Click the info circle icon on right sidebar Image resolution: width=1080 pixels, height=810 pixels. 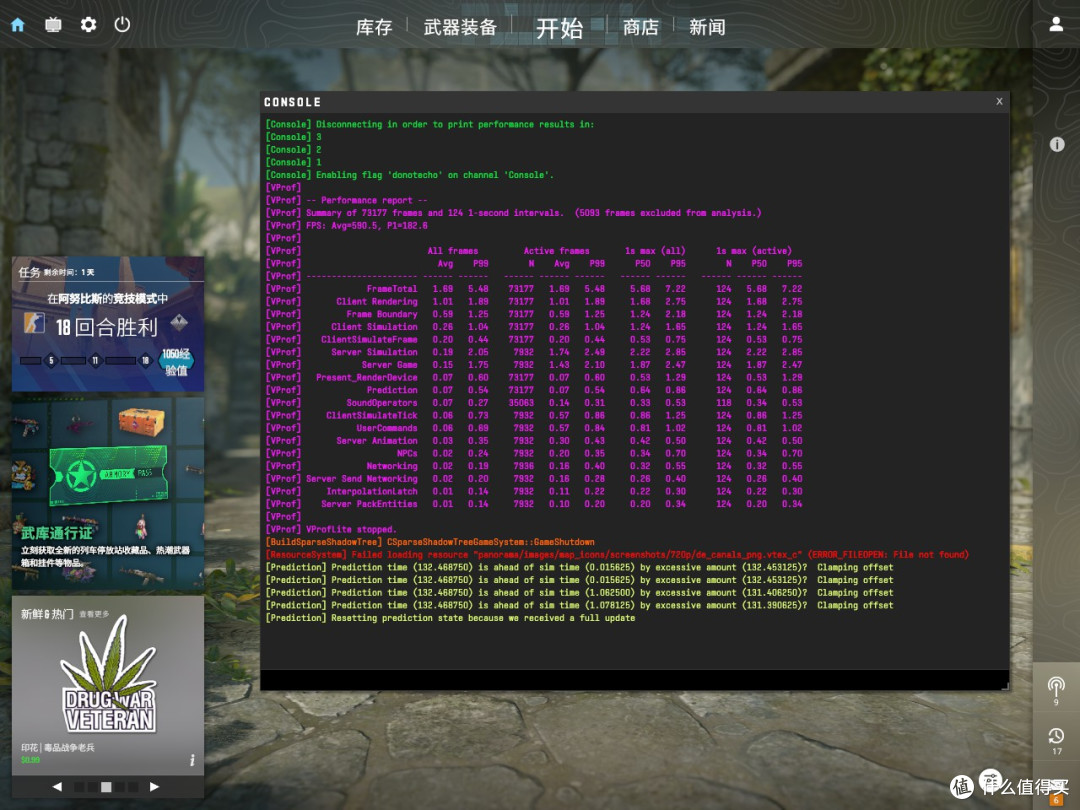click(x=1057, y=145)
